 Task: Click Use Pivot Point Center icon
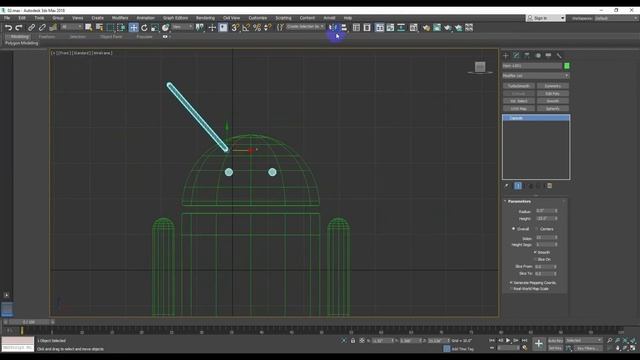click(x=200, y=27)
